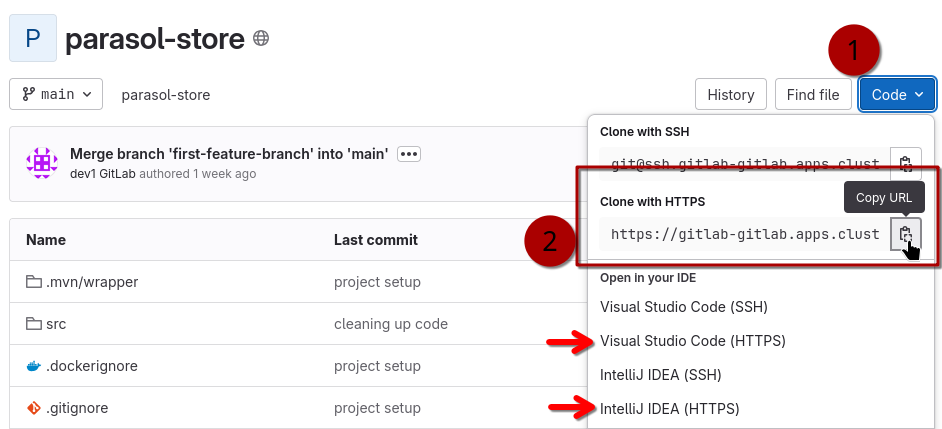Screen dimensions: 942x429
Task: Click the project avatar letter P
Action: pos(33,39)
